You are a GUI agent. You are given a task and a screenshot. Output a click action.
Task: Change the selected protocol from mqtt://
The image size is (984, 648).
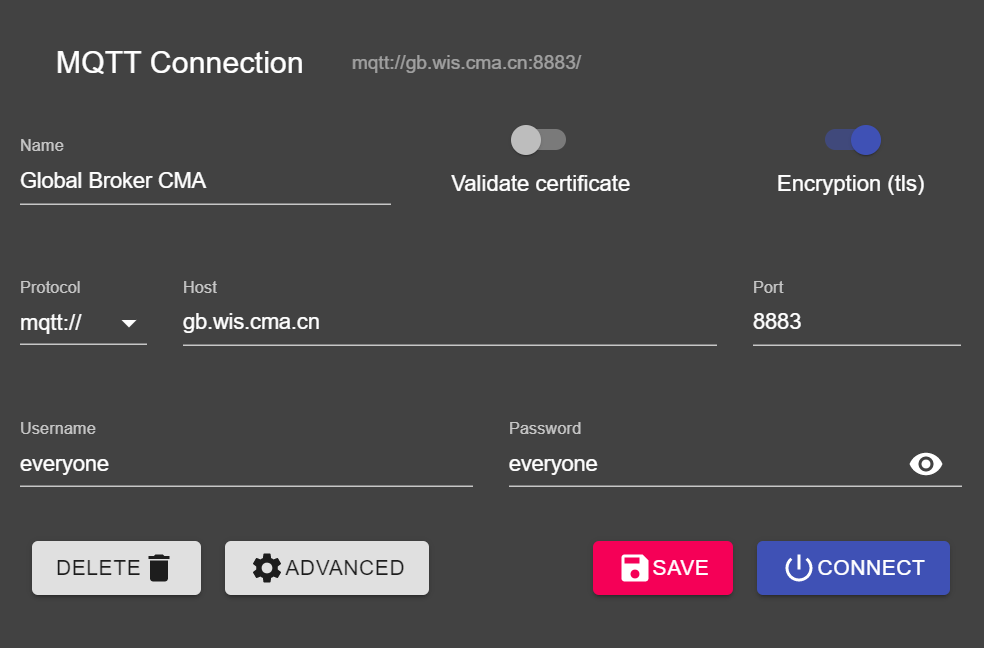tap(83, 322)
